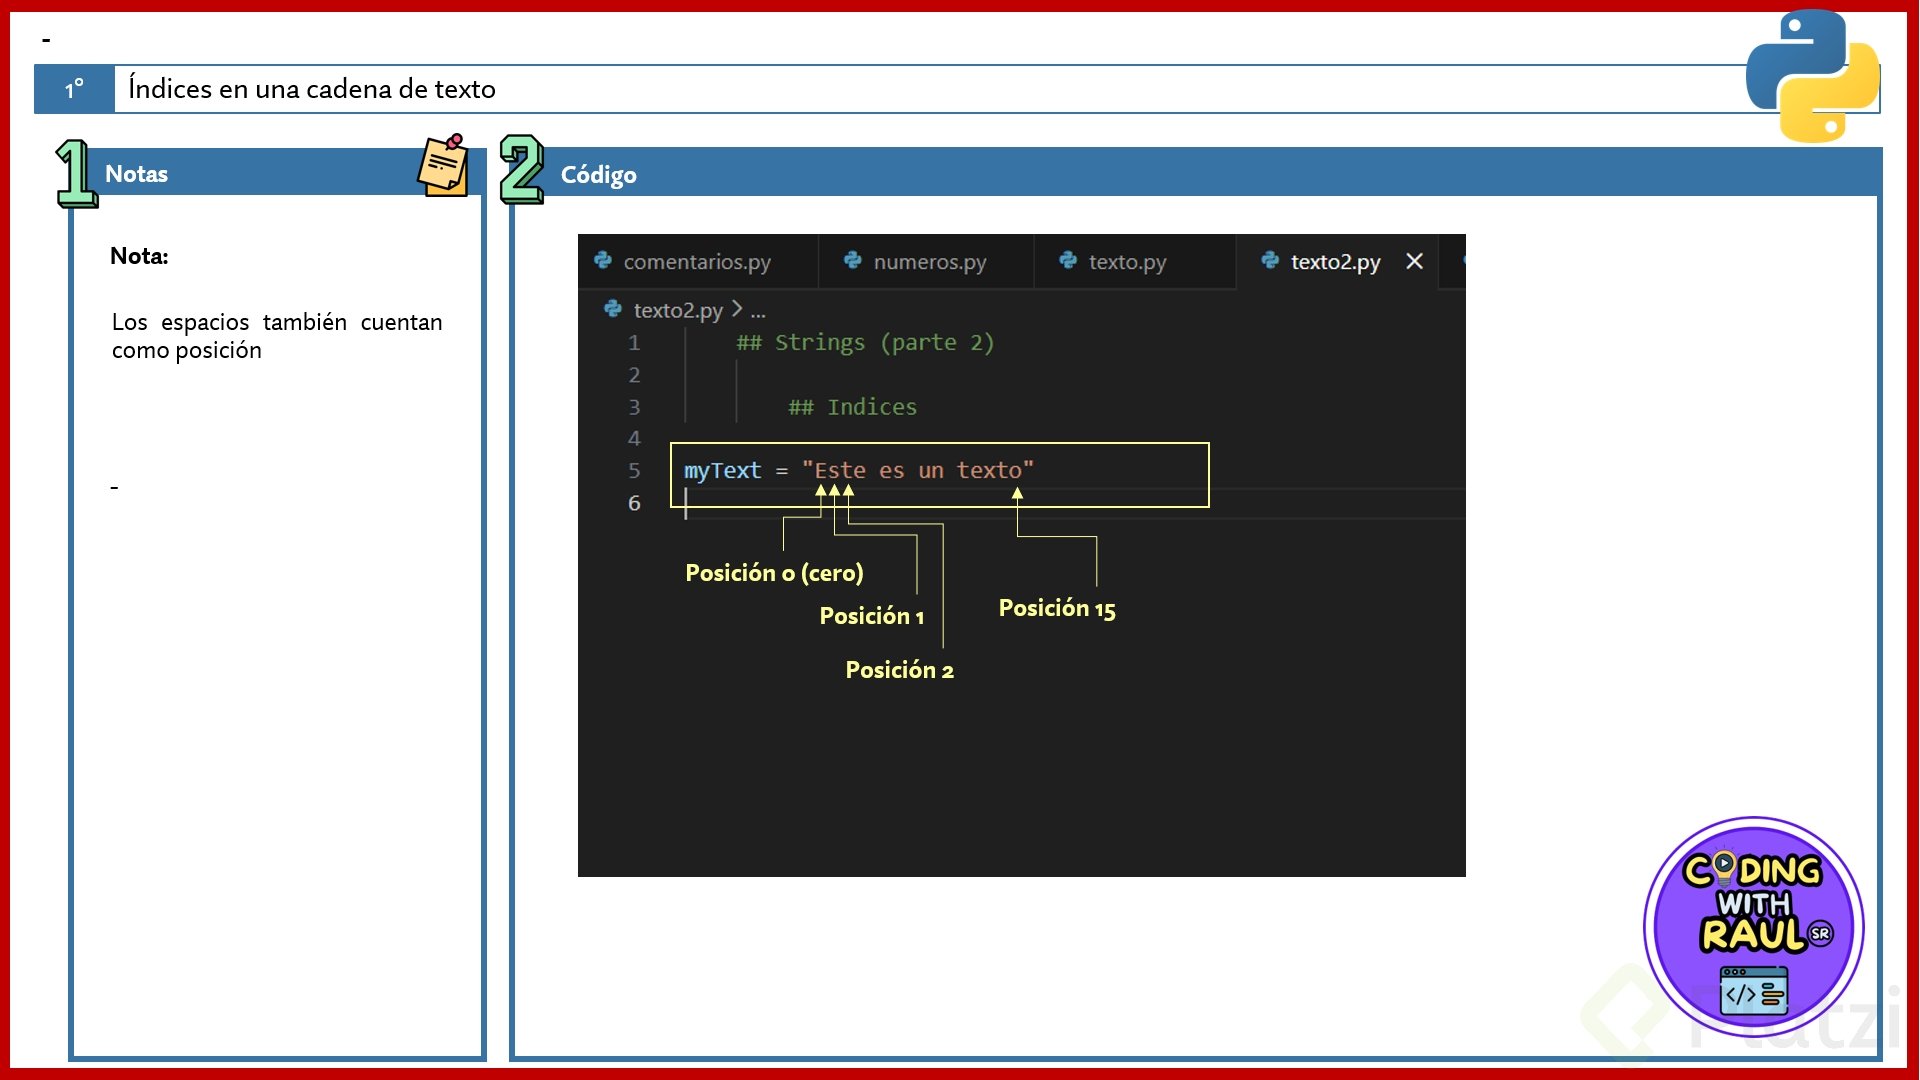Screen dimensions: 1920x1080
Task: Click the Python icon on numeros.py tab
Action: click(853, 261)
